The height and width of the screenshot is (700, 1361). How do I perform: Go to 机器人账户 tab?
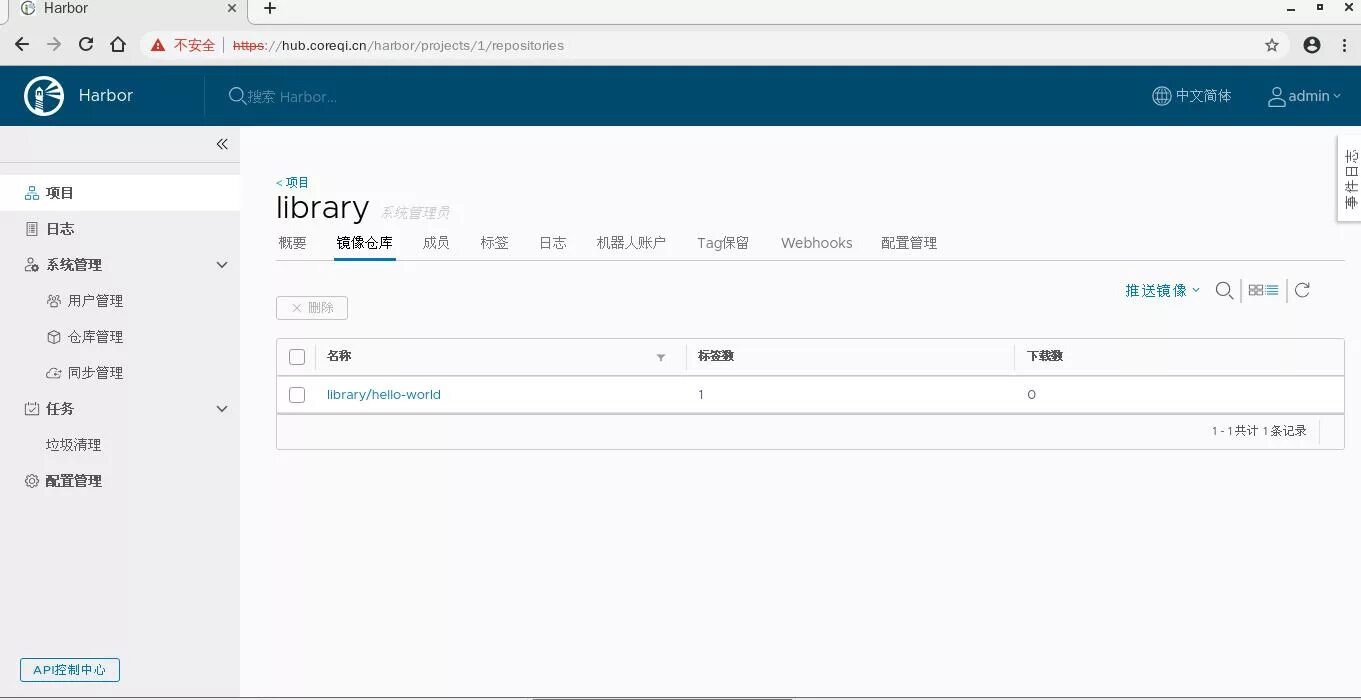click(x=631, y=243)
